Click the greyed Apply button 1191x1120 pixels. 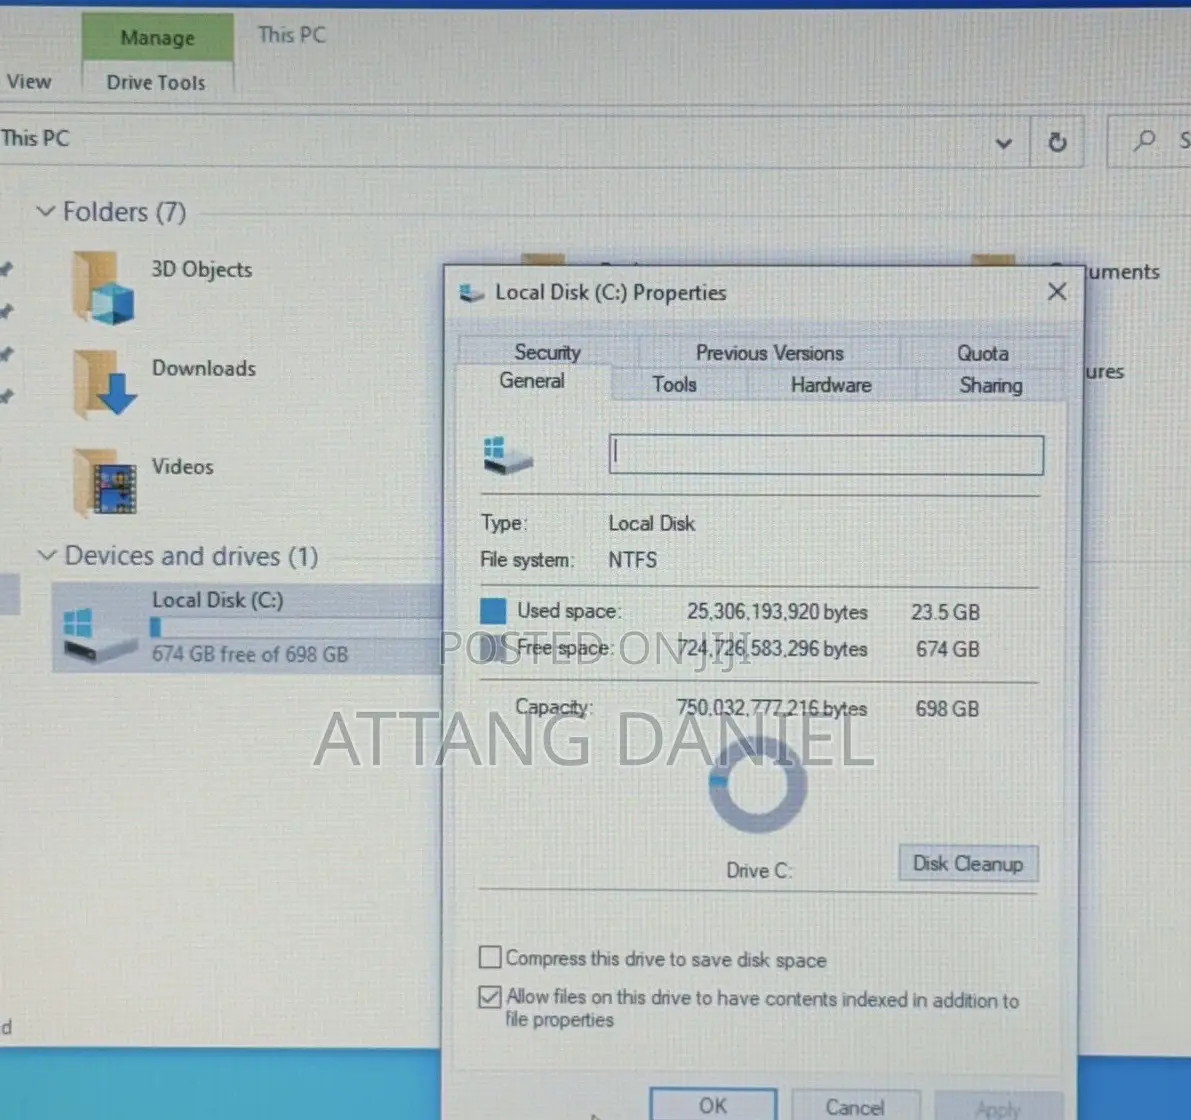pyautogui.click(x=998, y=1109)
